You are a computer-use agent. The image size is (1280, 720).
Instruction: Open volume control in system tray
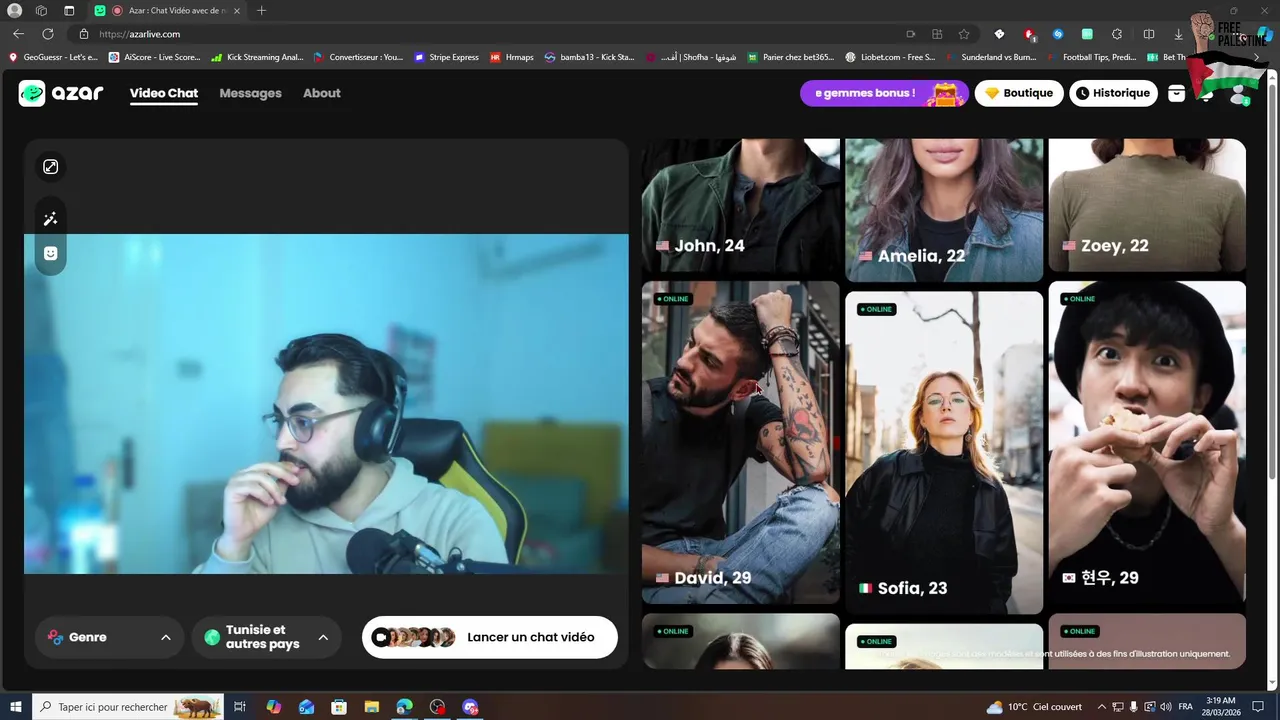tap(1167, 707)
